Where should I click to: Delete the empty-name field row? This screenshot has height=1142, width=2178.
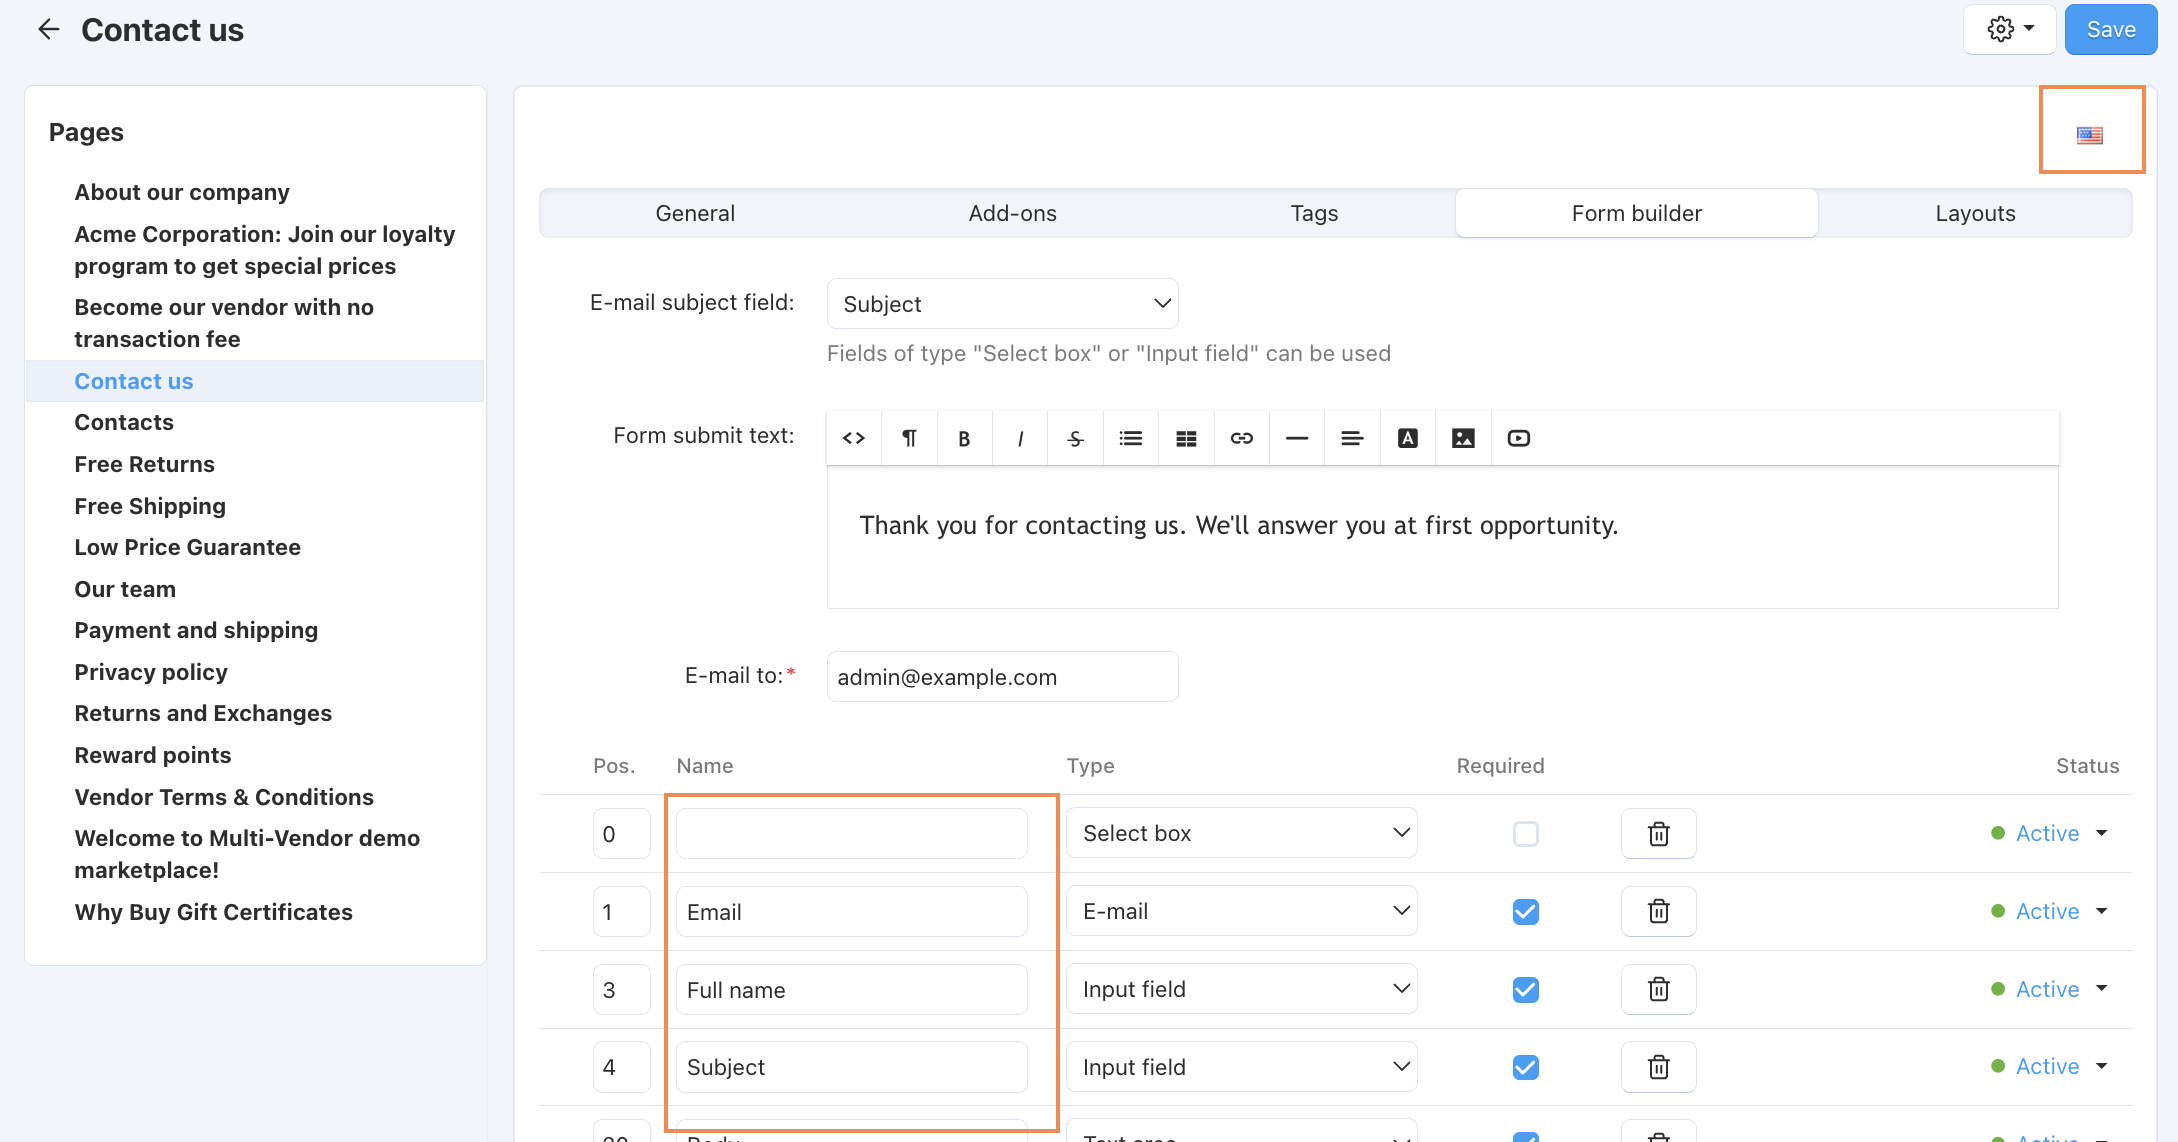tap(1659, 833)
